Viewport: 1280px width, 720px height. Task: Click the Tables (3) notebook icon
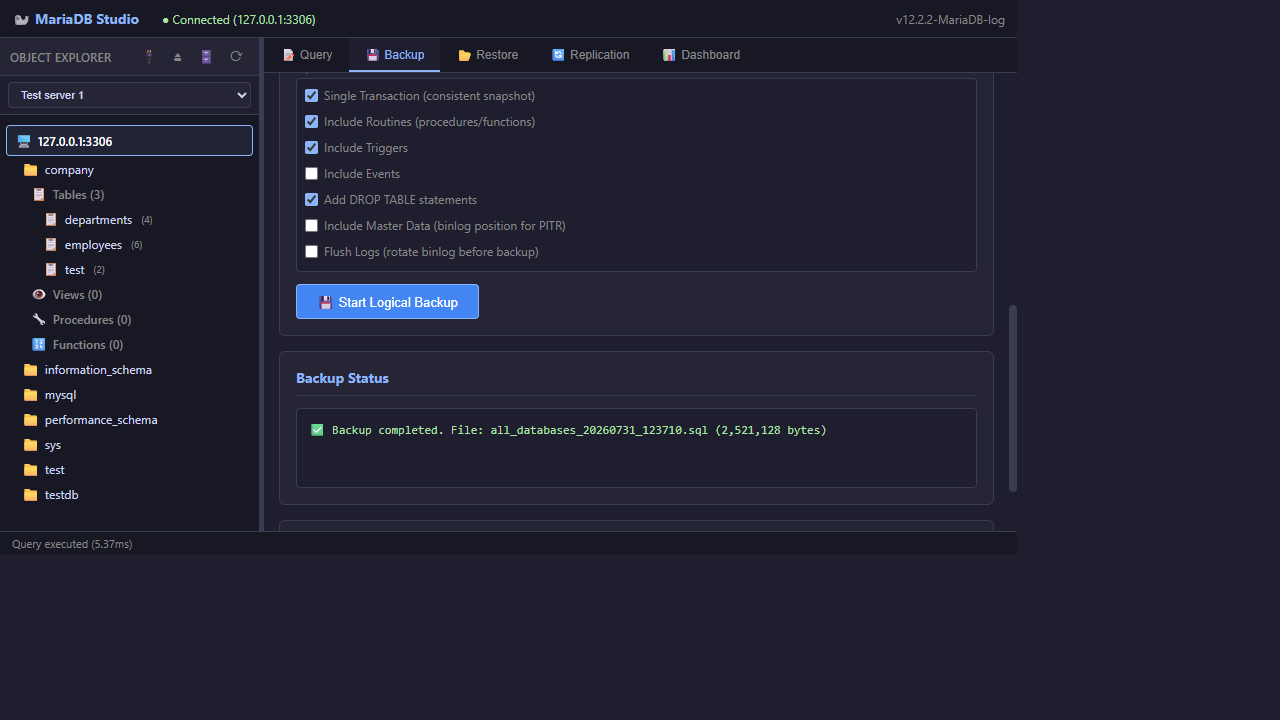click(x=39, y=195)
